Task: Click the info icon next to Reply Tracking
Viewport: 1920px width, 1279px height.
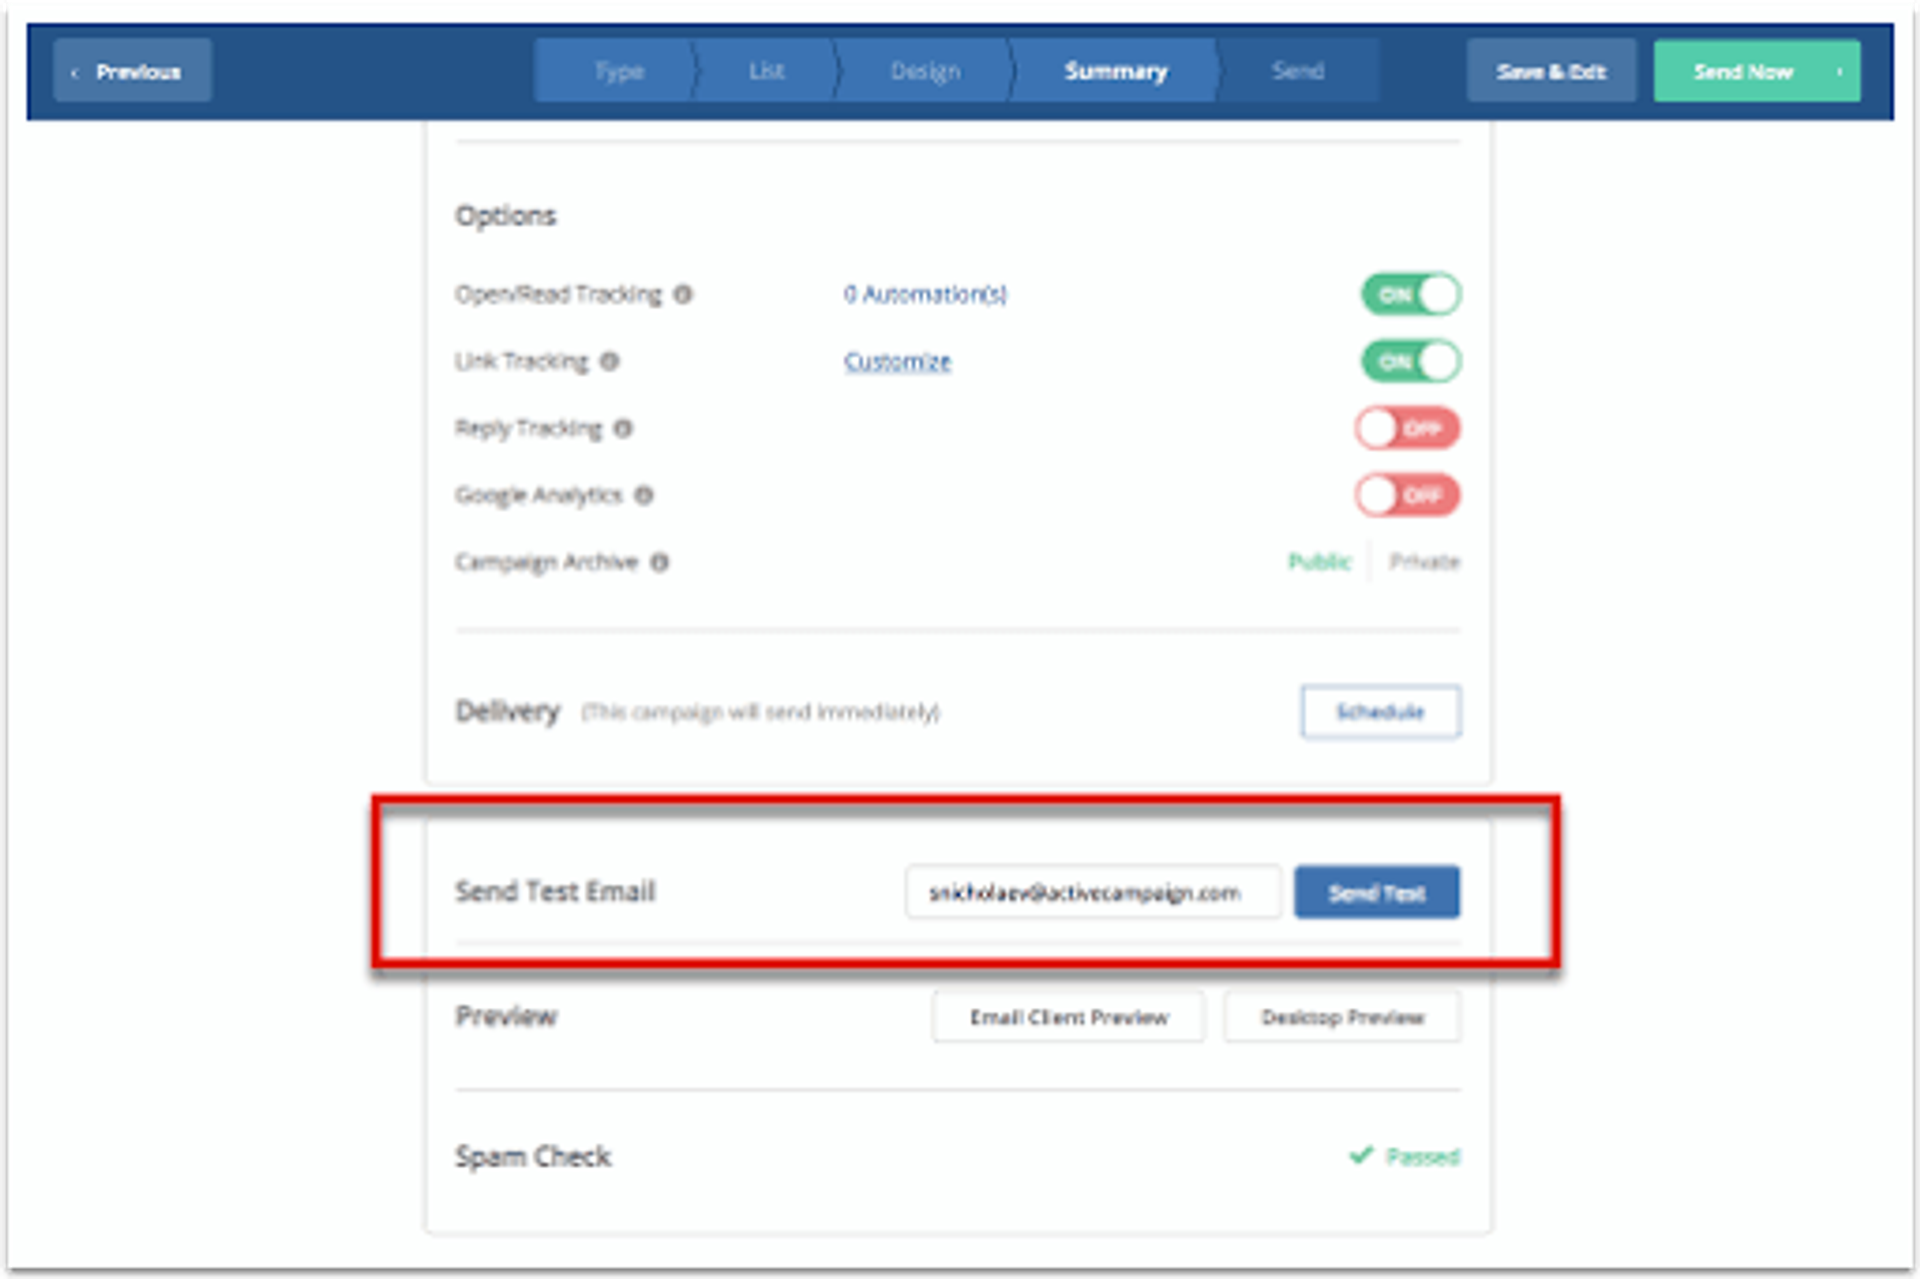Action: click(x=625, y=428)
